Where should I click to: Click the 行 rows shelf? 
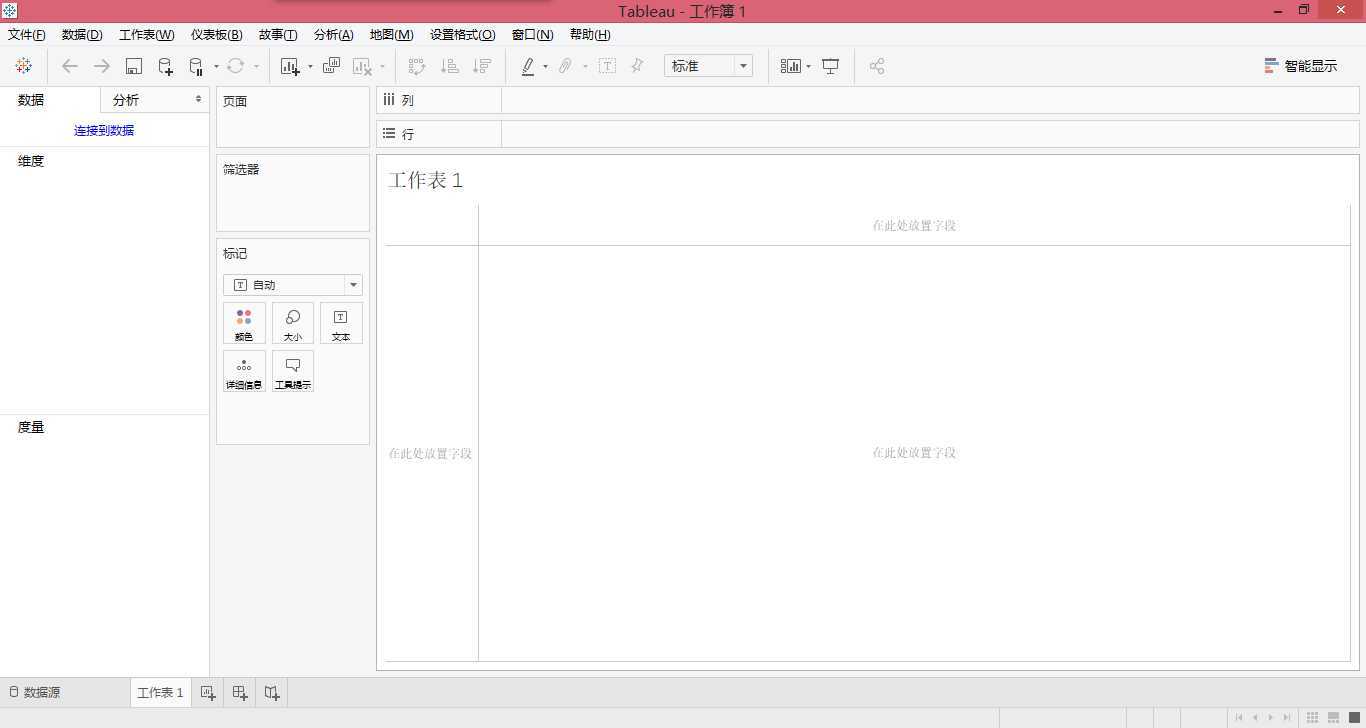867,134
